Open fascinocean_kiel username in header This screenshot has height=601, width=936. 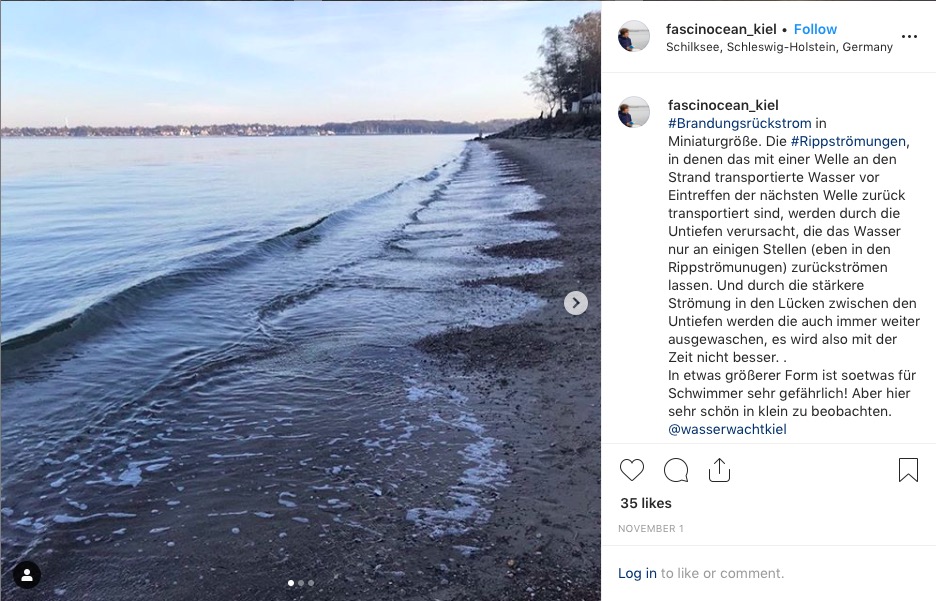721,29
